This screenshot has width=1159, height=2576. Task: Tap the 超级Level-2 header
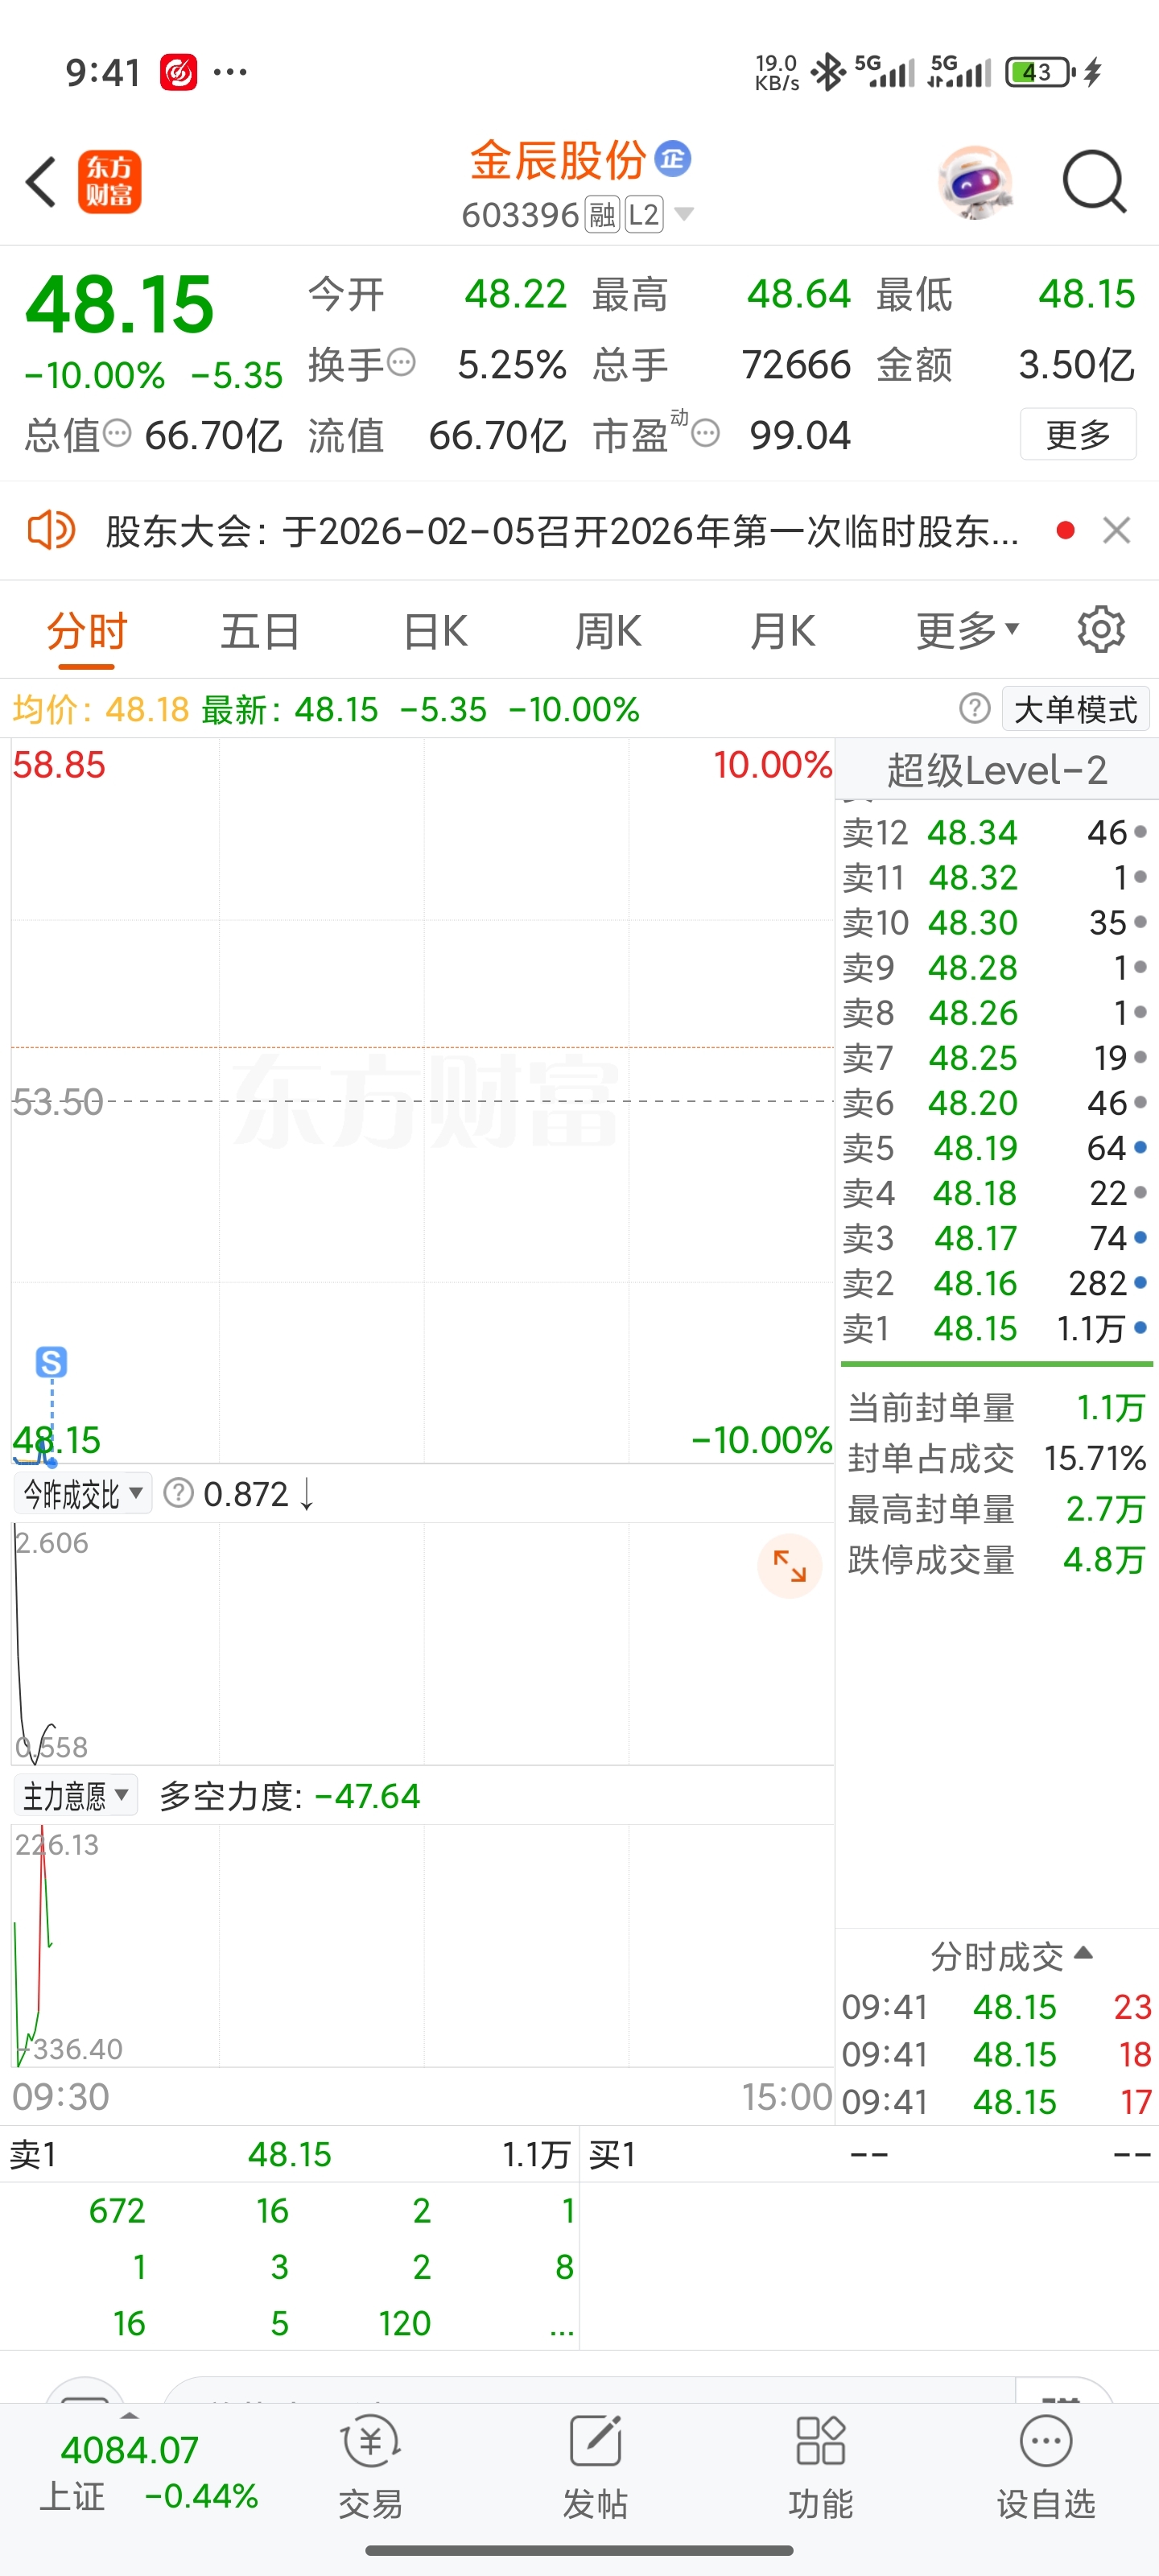997,770
